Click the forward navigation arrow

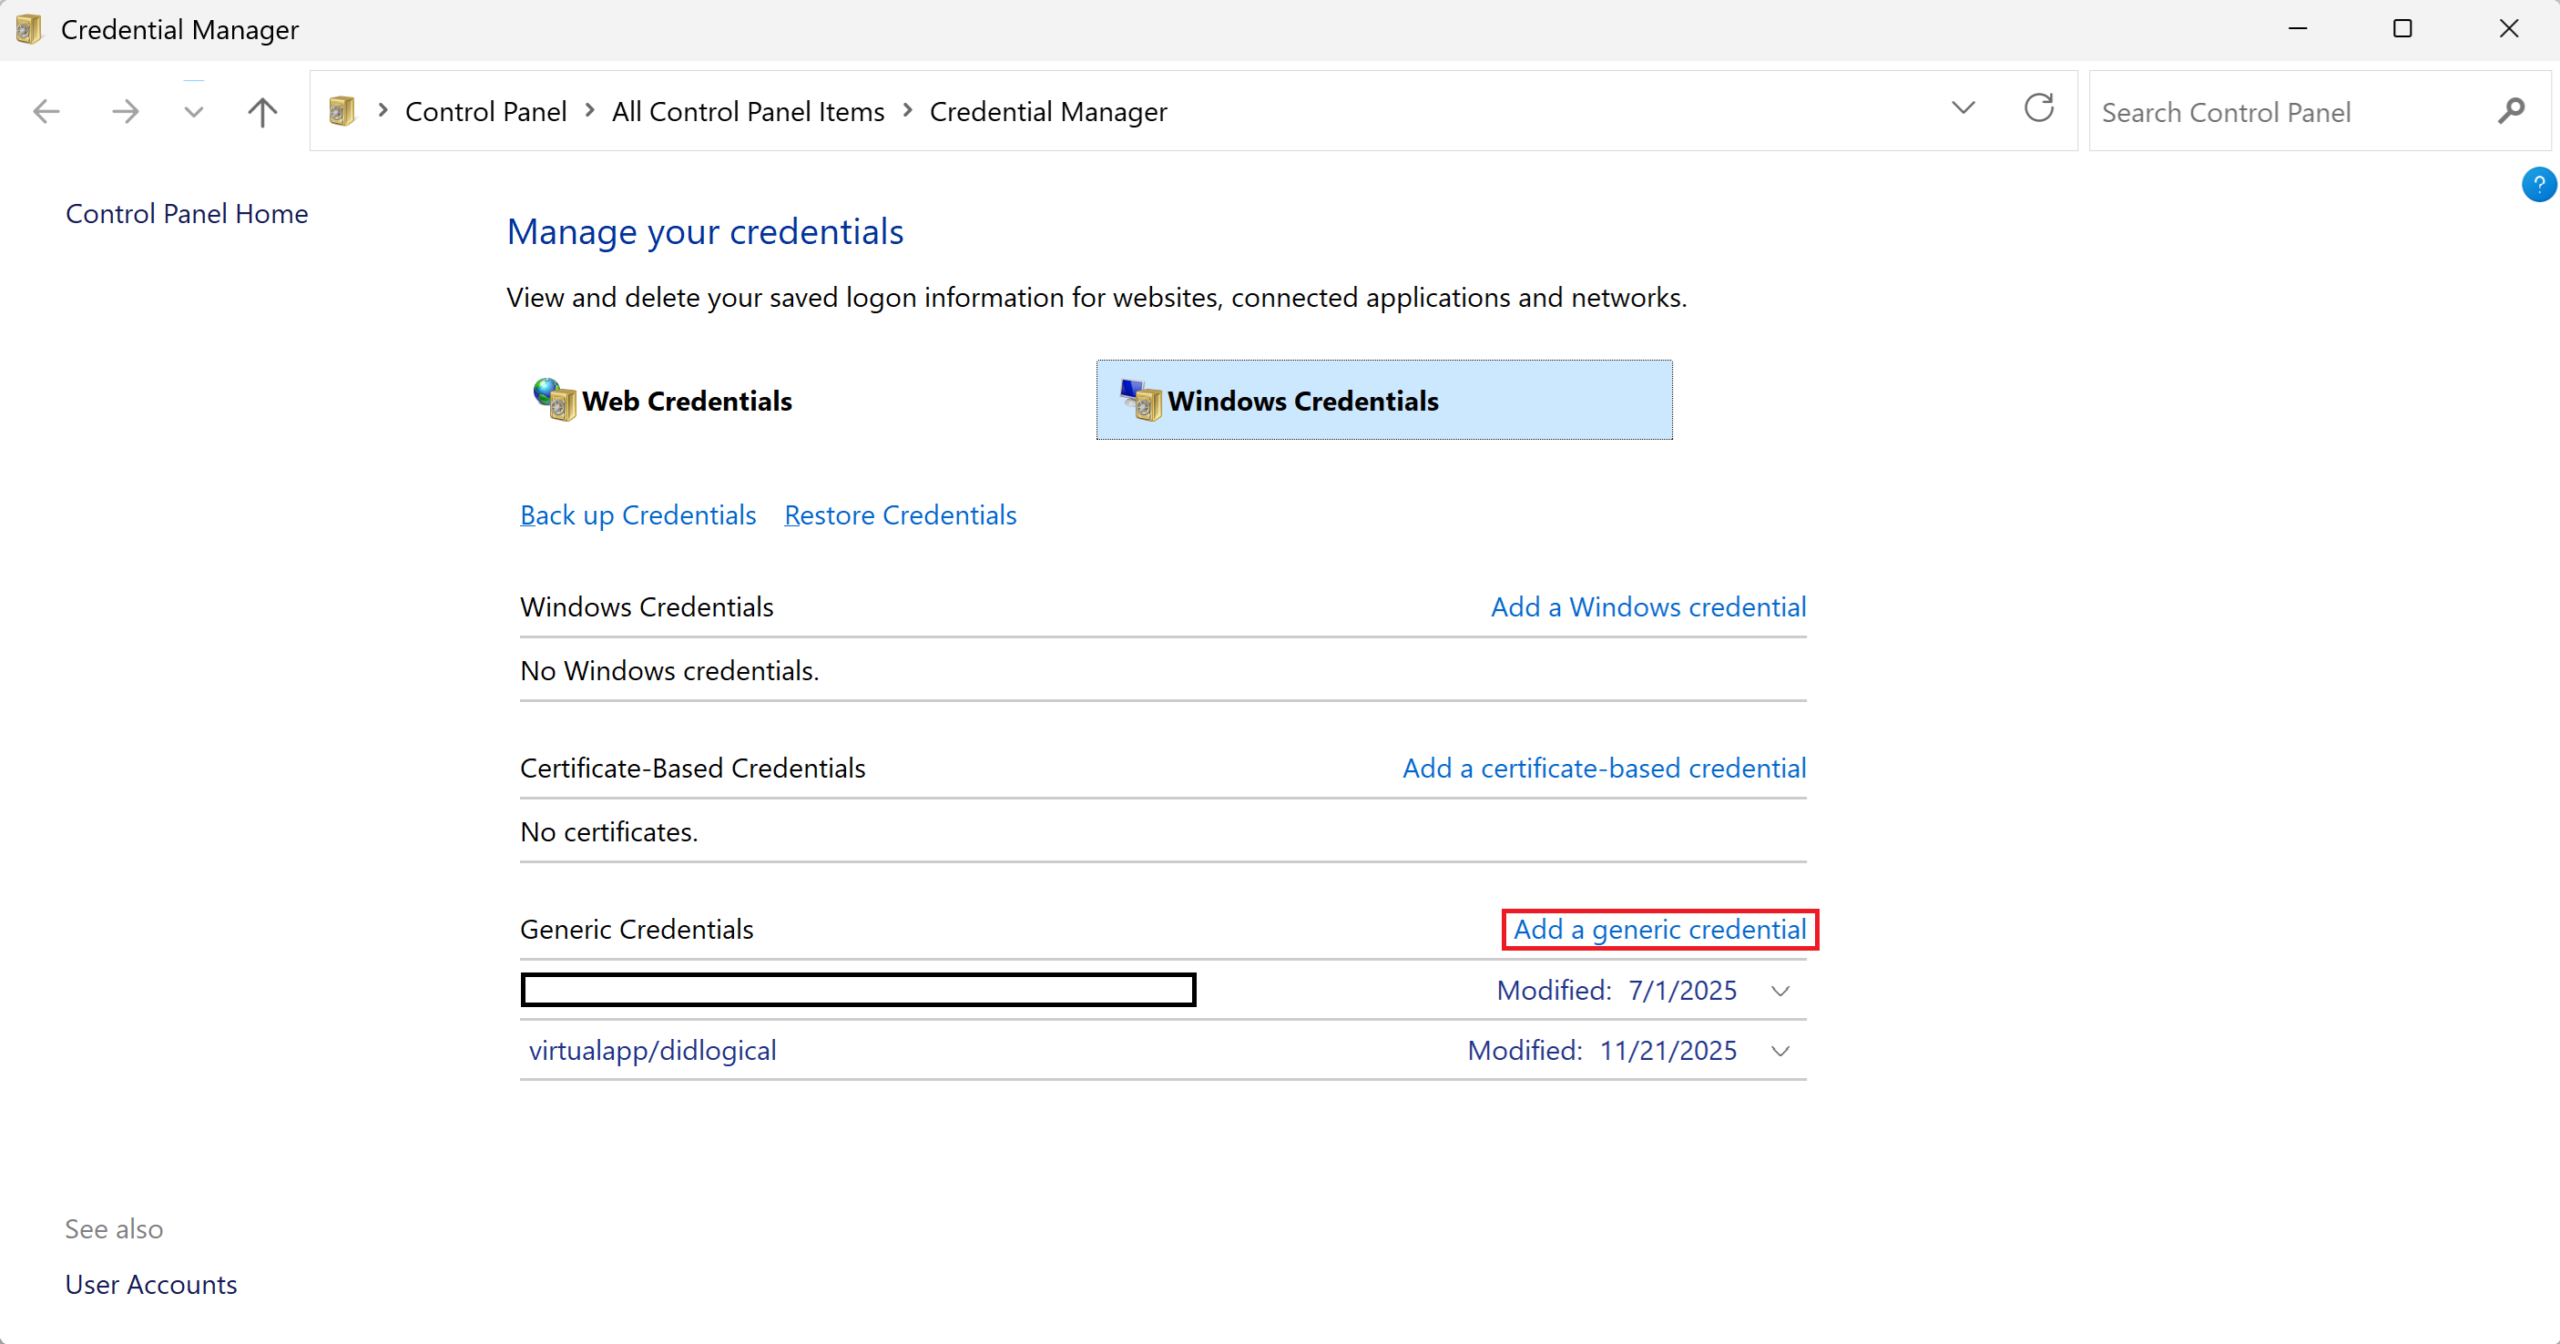(125, 111)
